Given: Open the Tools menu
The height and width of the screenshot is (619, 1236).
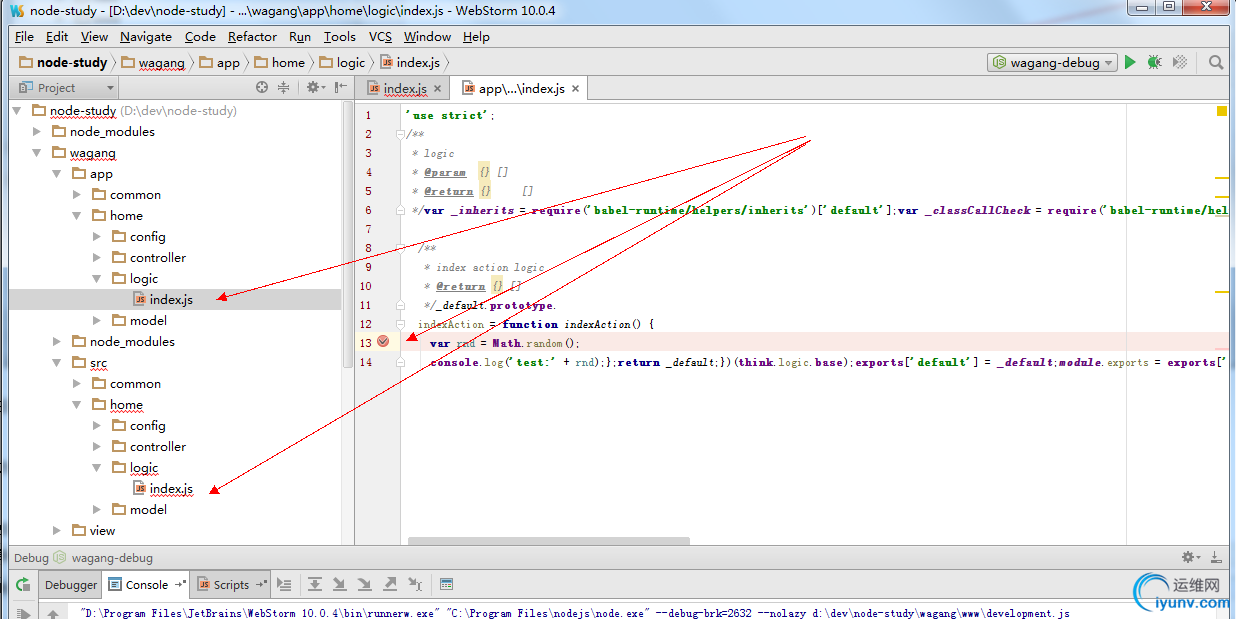Looking at the screenshot, I should pos(340,37).
